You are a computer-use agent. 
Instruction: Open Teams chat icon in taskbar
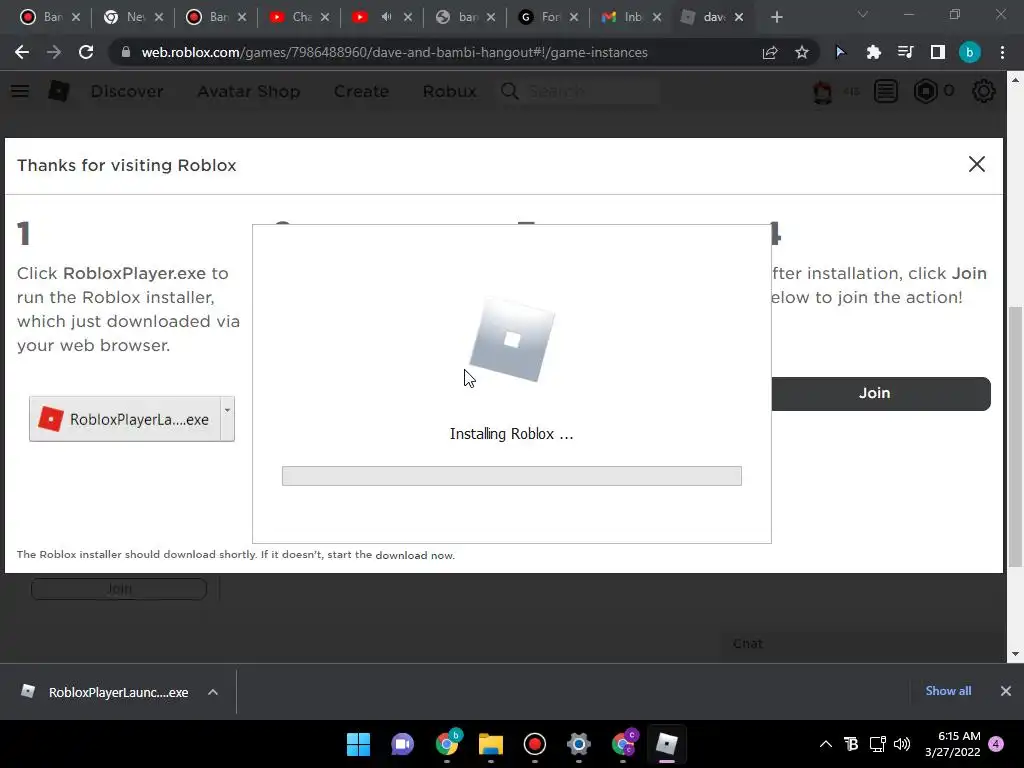point(402,744)
